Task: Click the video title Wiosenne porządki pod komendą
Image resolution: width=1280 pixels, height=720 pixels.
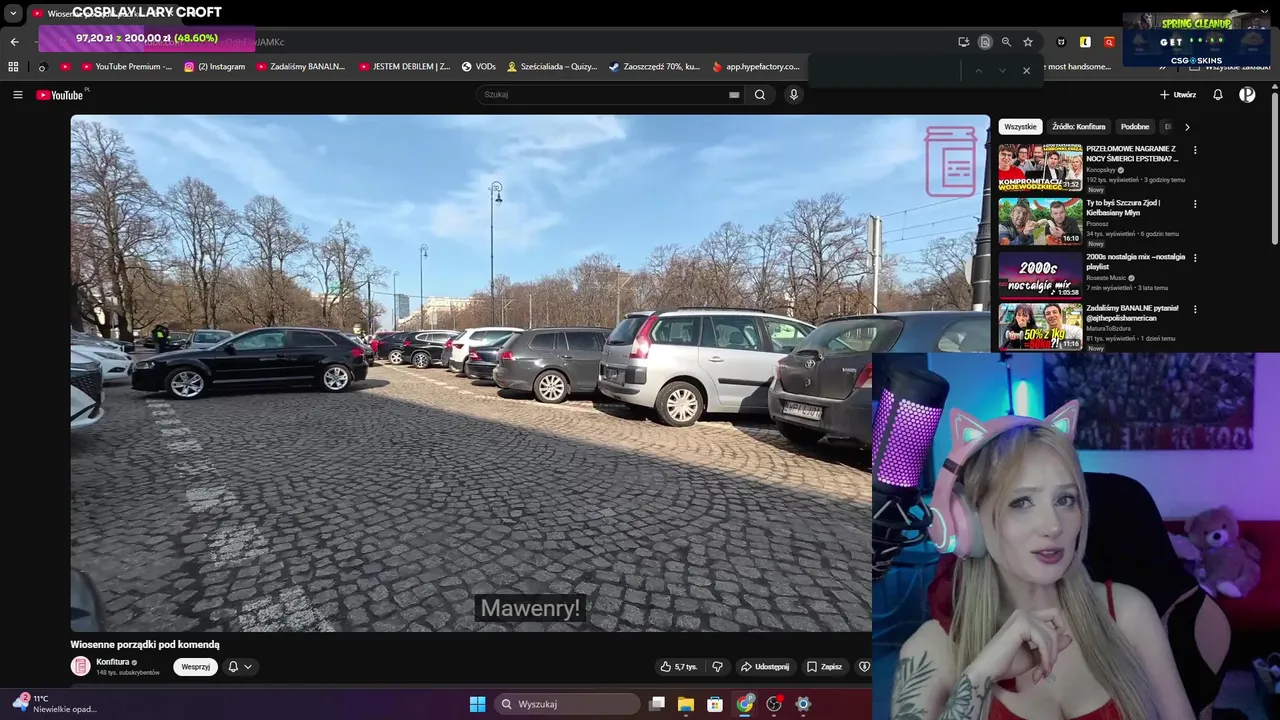Action: click(x=145, y=645)
